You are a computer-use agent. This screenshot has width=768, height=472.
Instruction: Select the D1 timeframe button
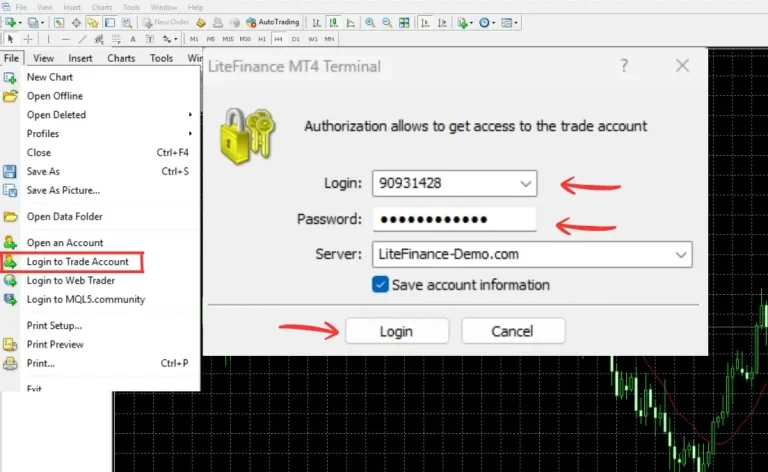click(x=295, y=39)
